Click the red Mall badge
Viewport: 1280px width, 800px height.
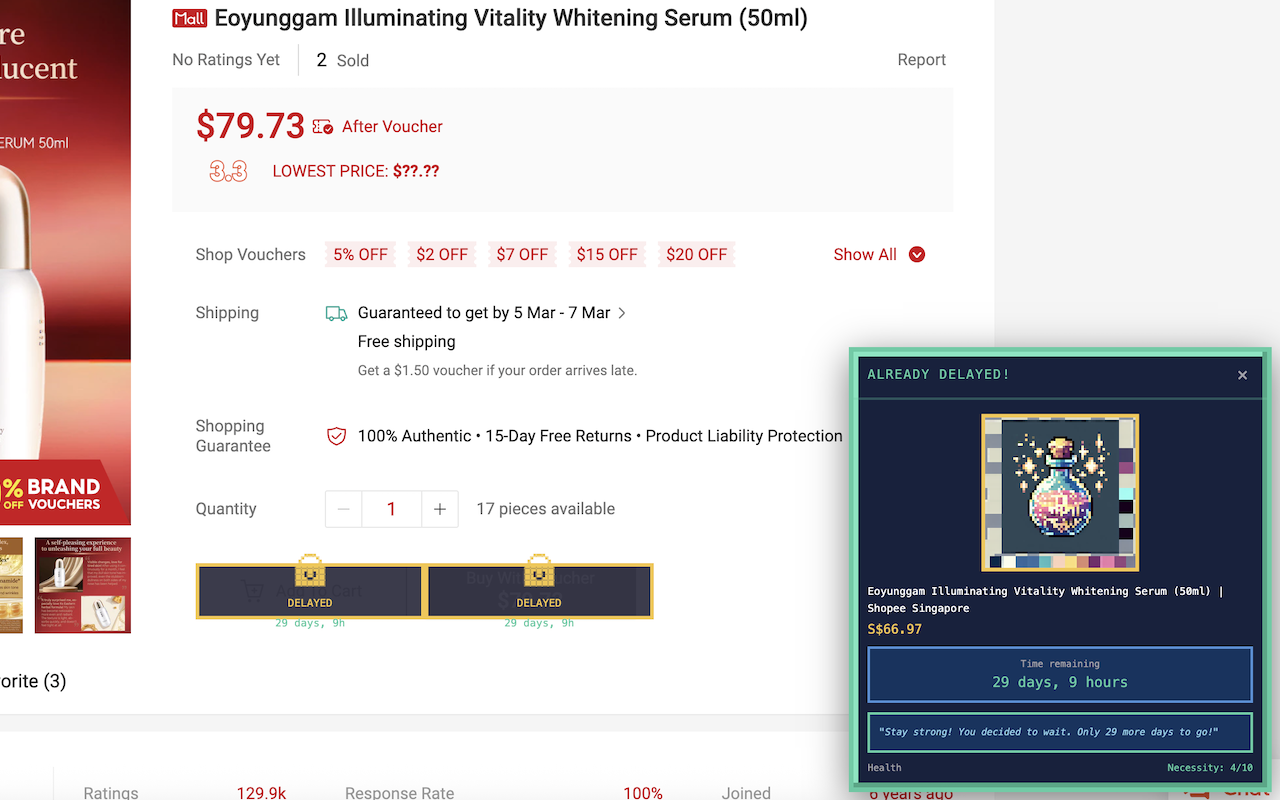(x=189, y=18)
